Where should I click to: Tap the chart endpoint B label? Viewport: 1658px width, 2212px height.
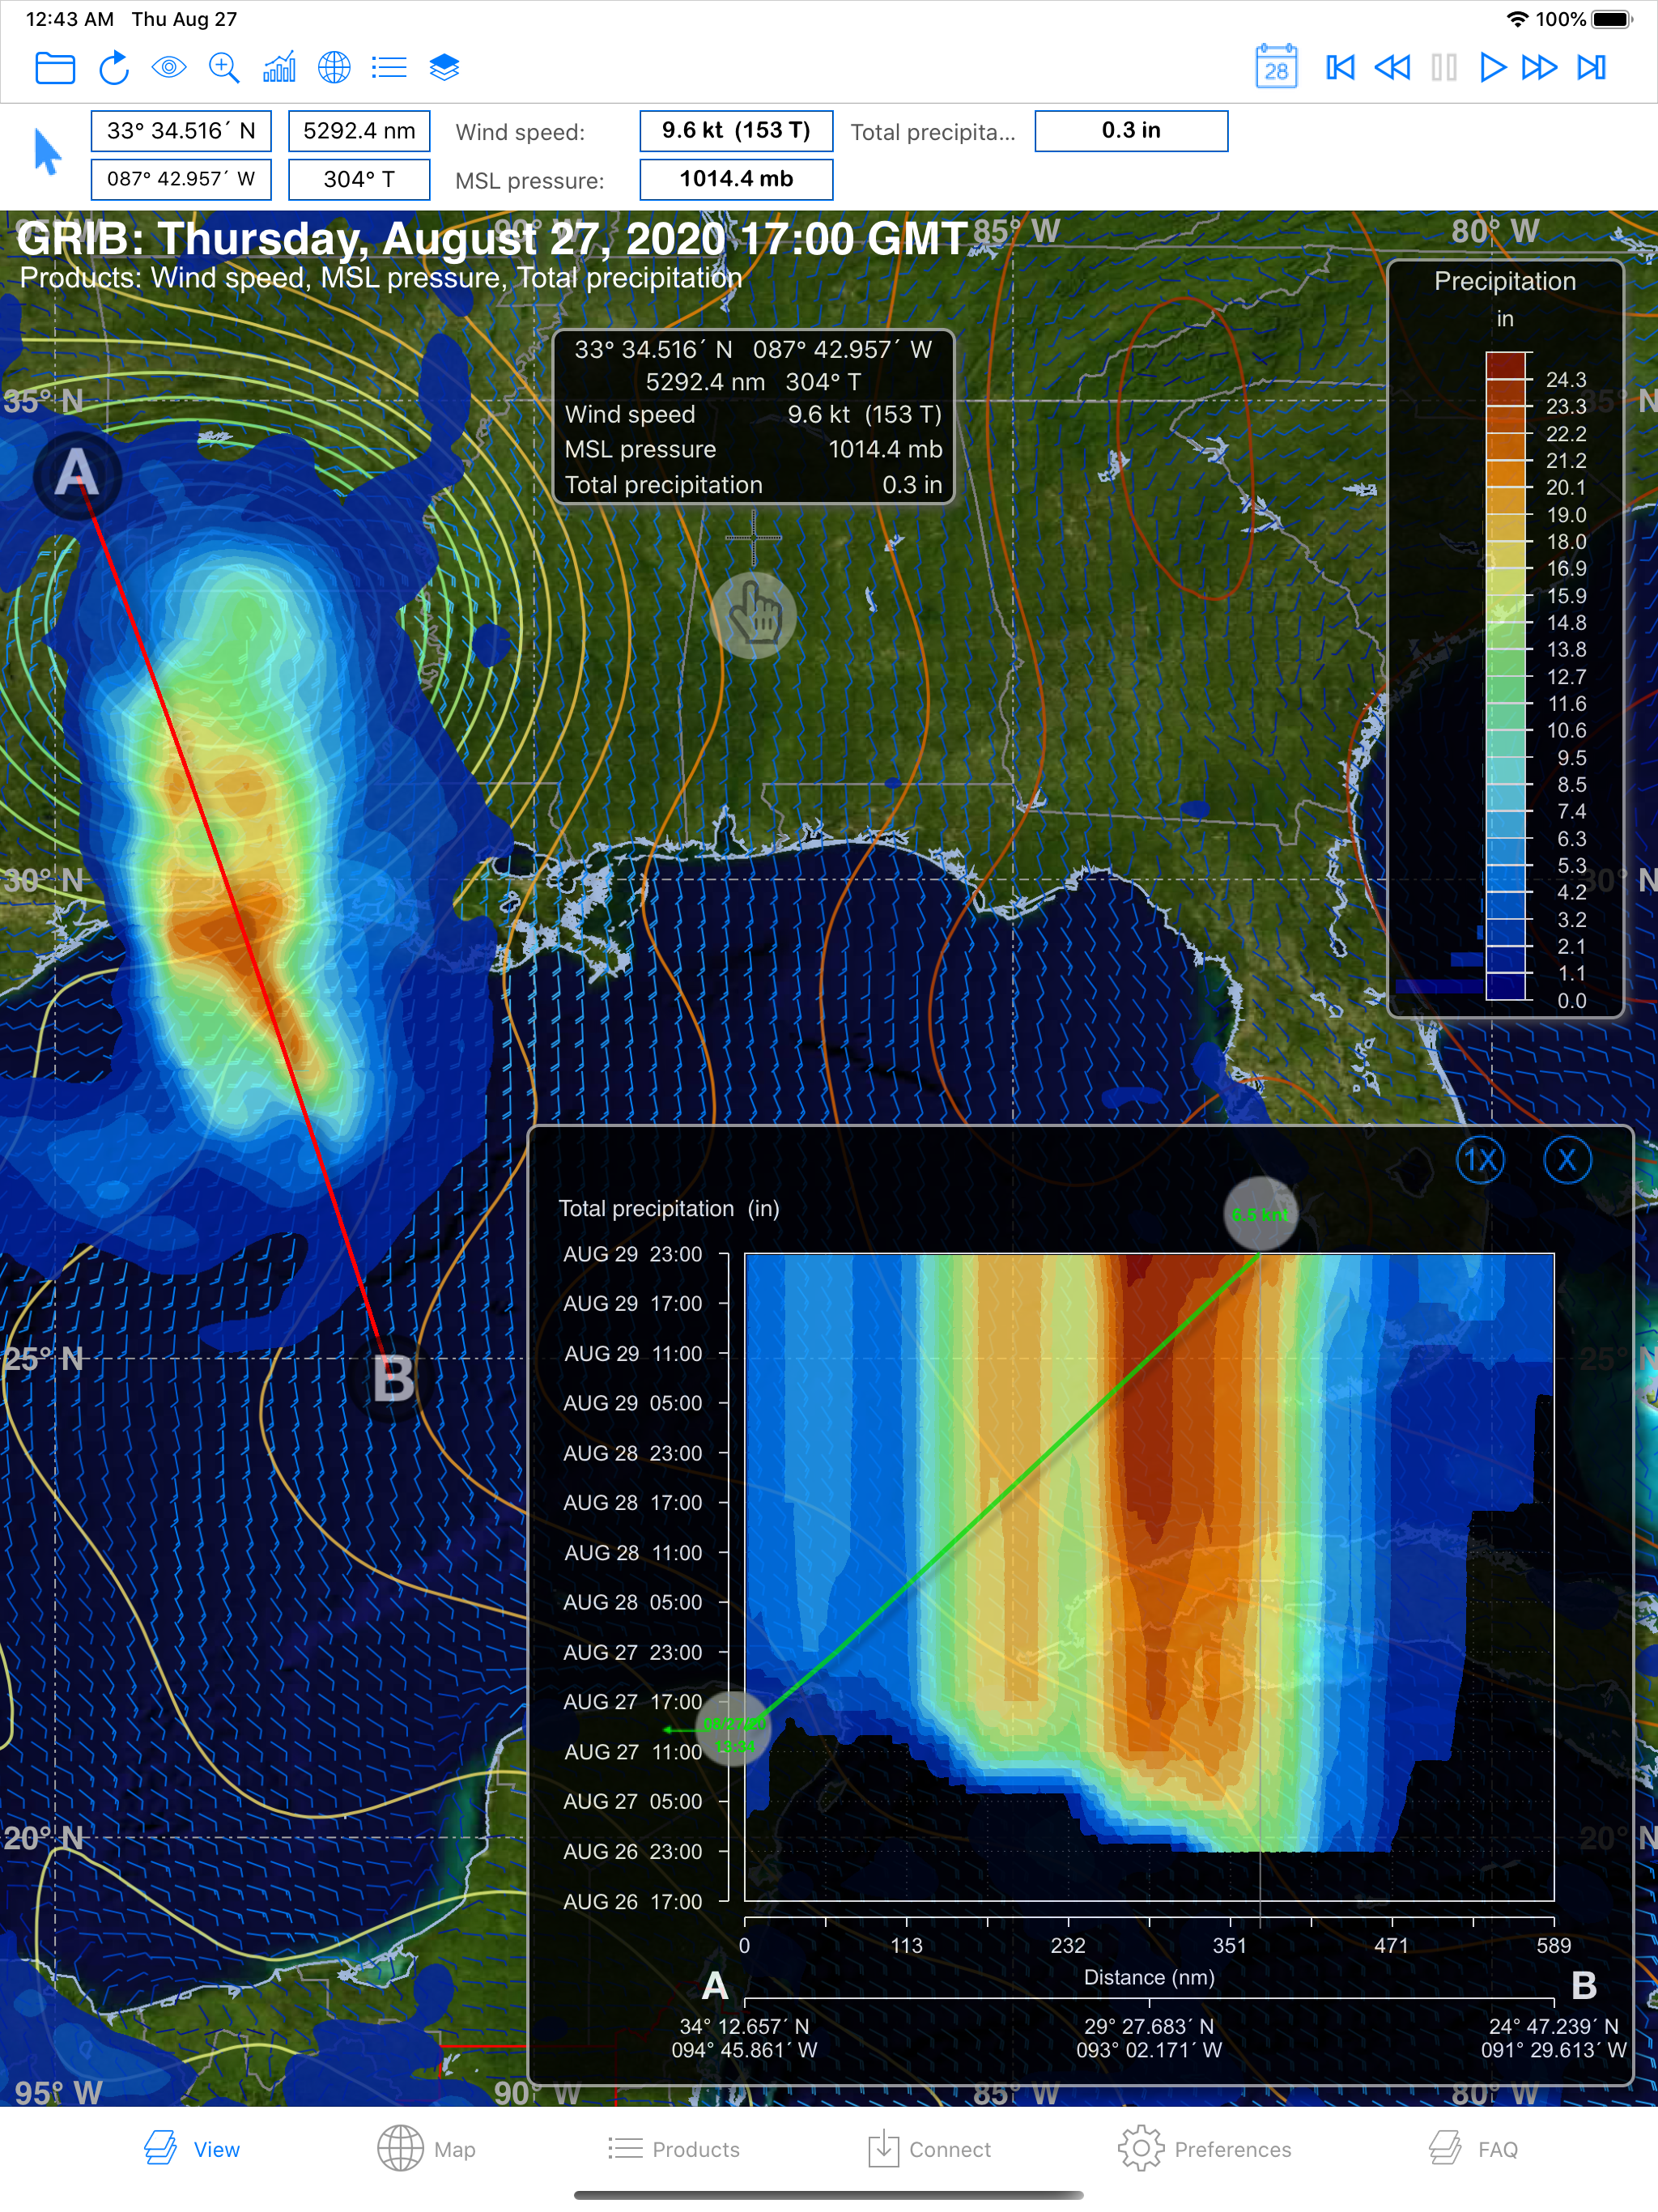[x=1584, y=1986]
